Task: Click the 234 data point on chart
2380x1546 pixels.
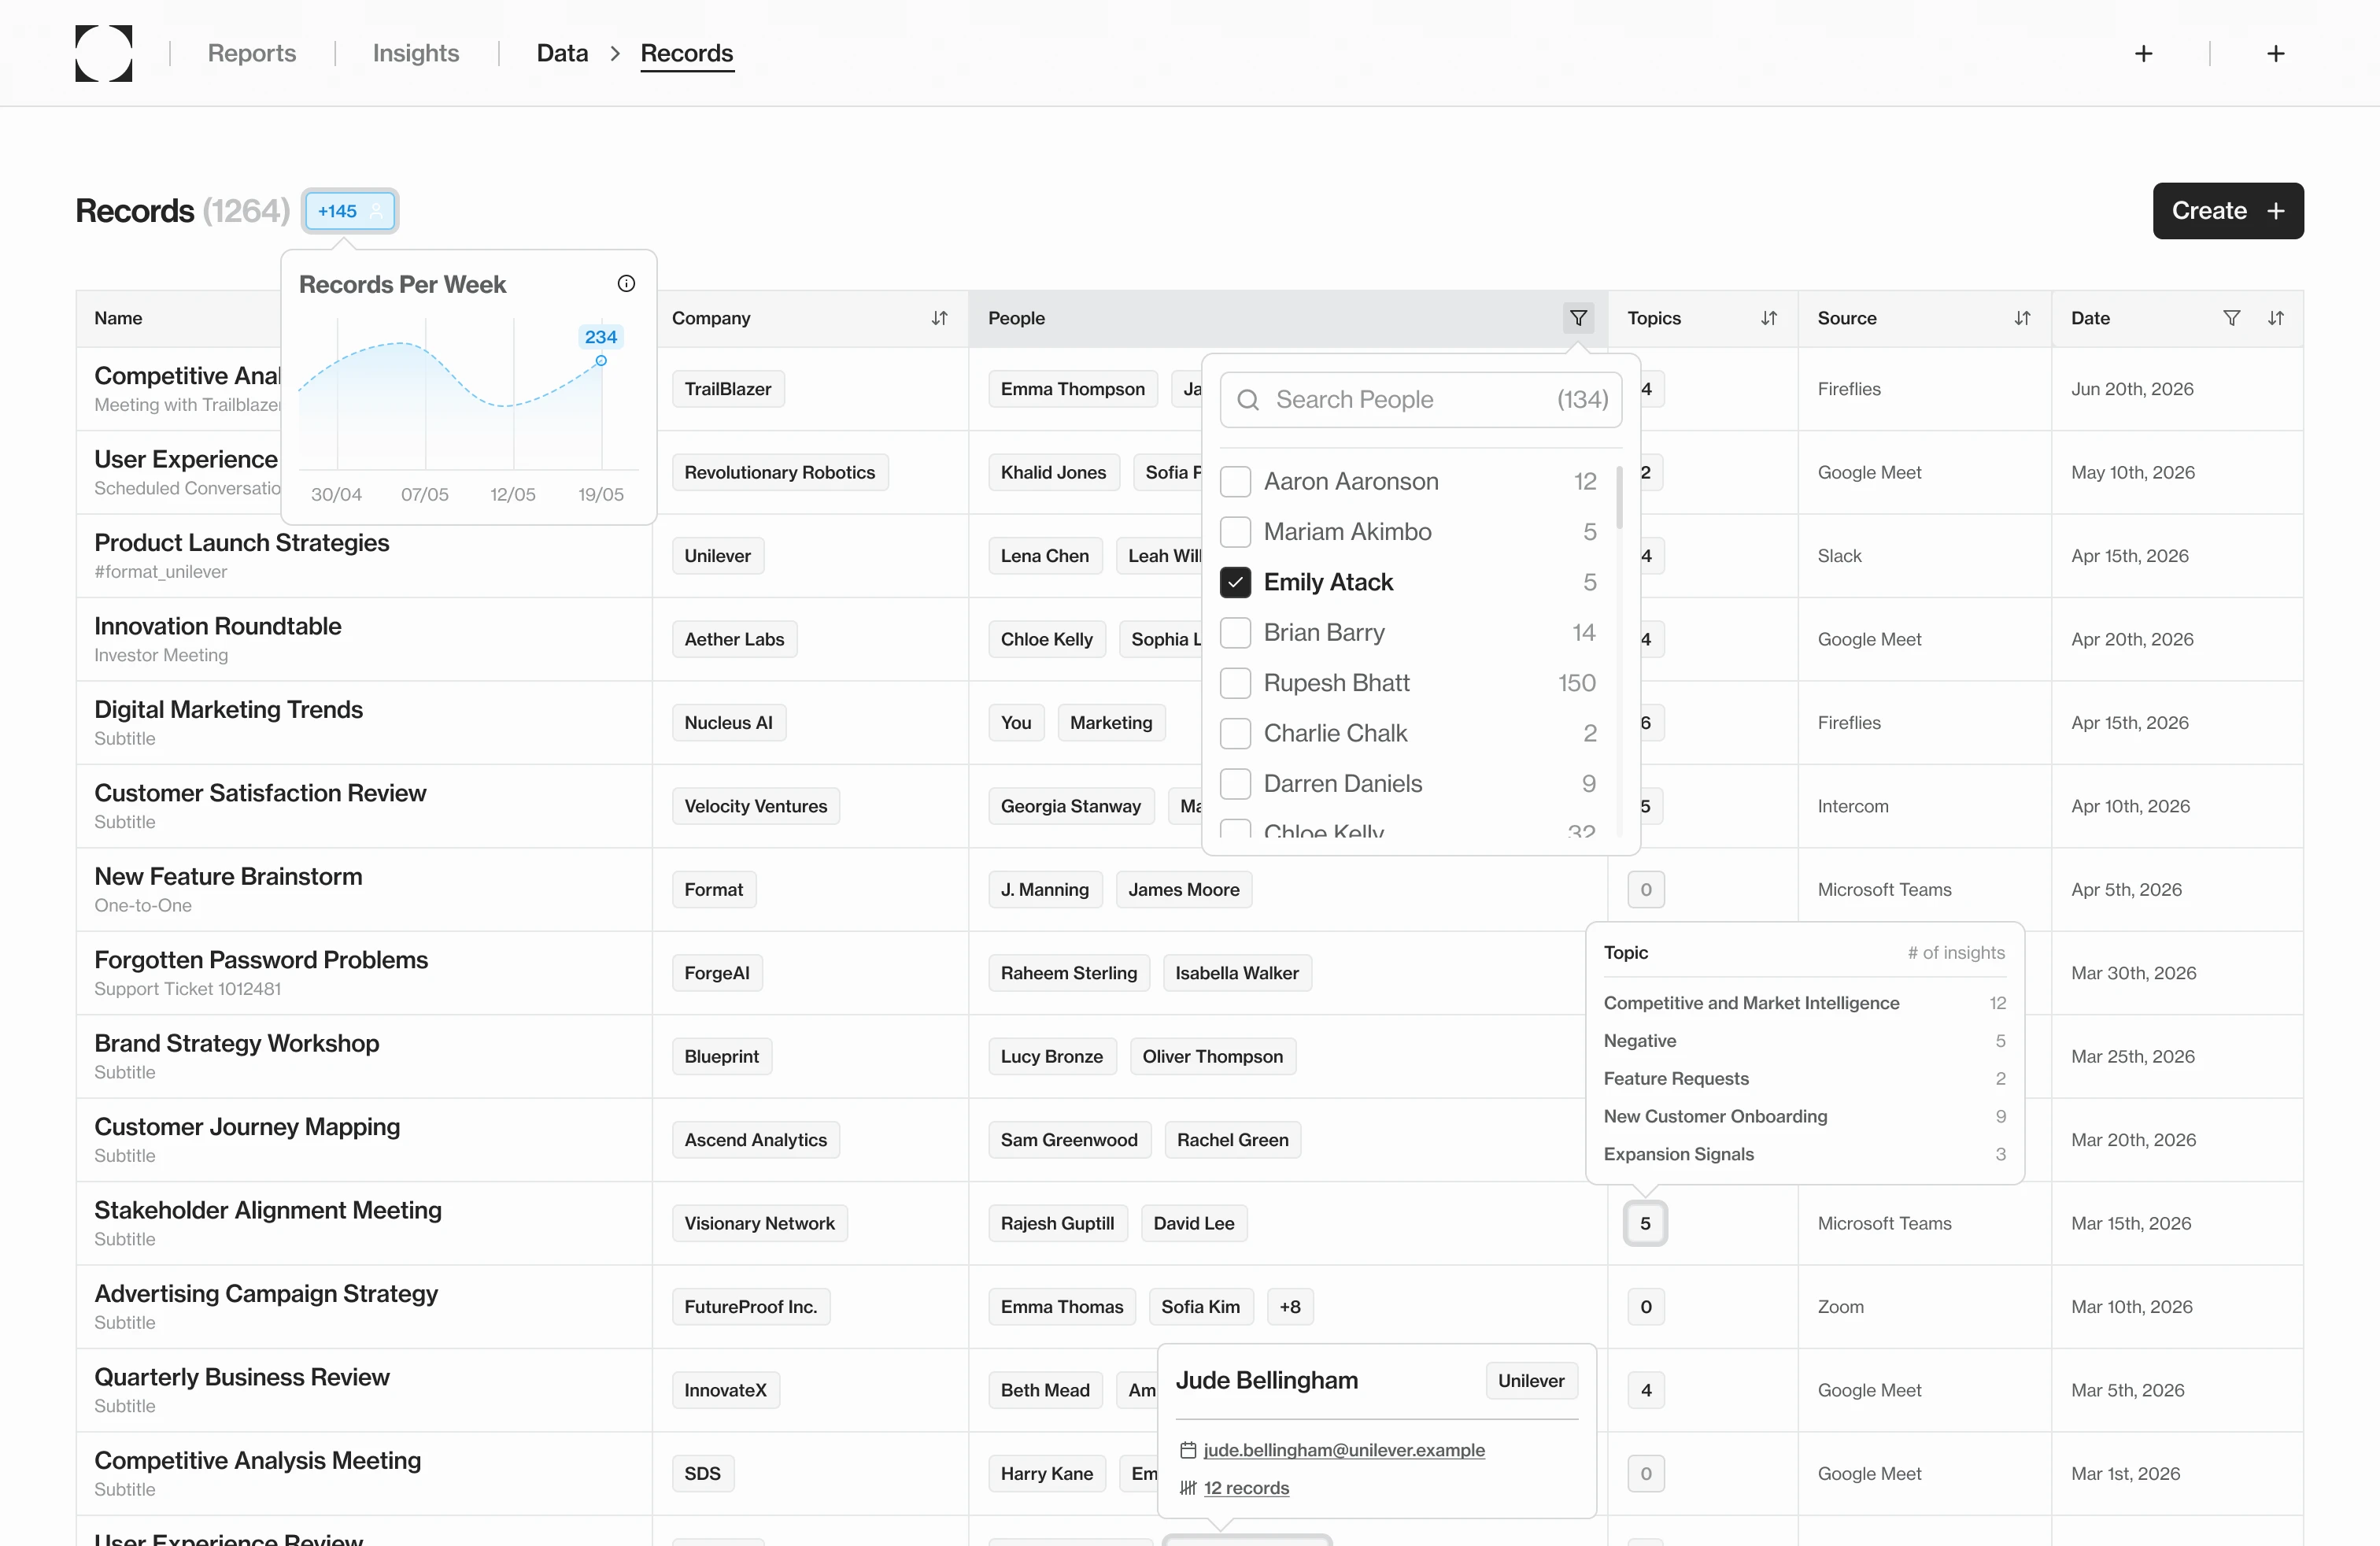Action: coord(601,360)
